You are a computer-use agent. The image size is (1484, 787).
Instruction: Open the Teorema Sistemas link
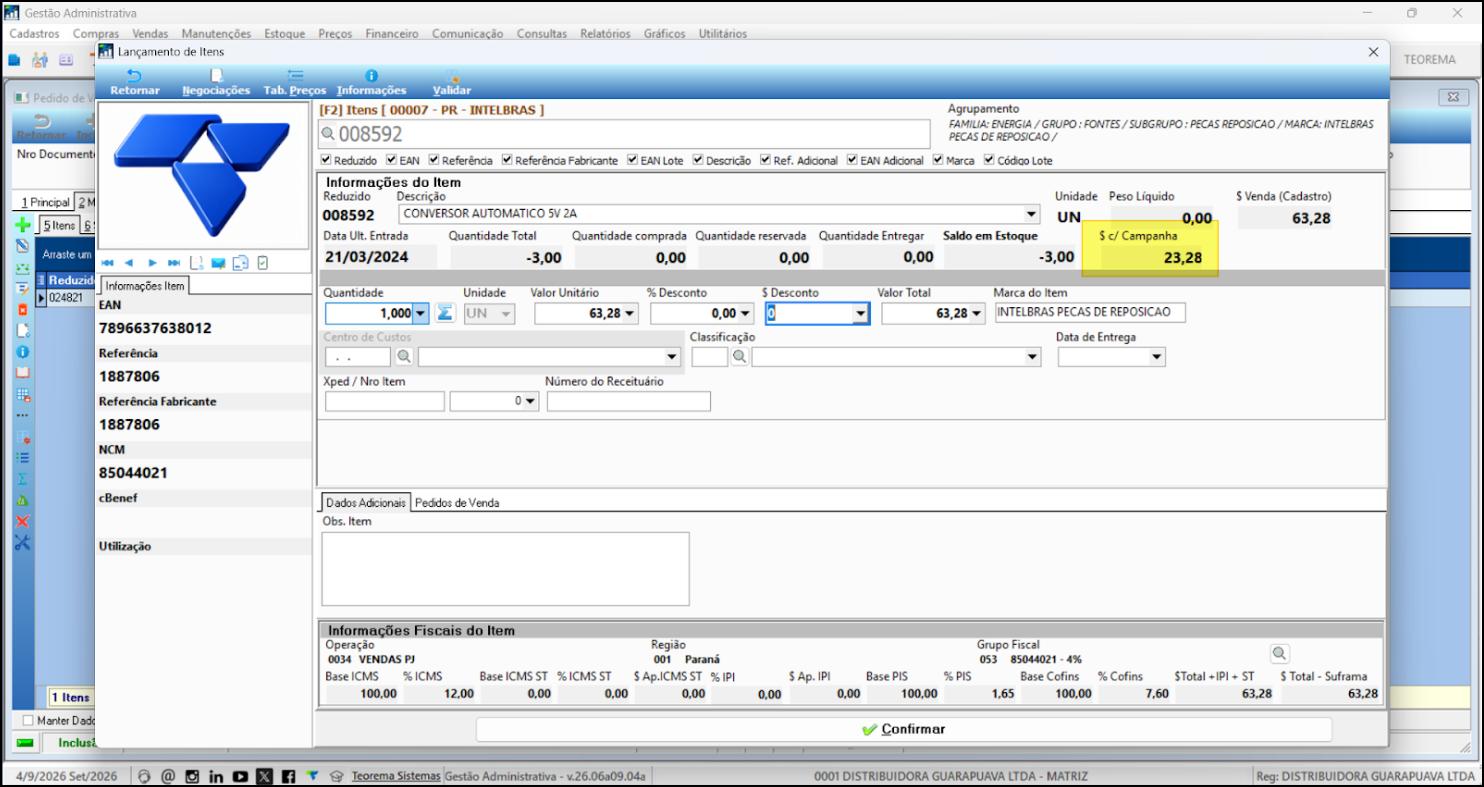[396, 776]
